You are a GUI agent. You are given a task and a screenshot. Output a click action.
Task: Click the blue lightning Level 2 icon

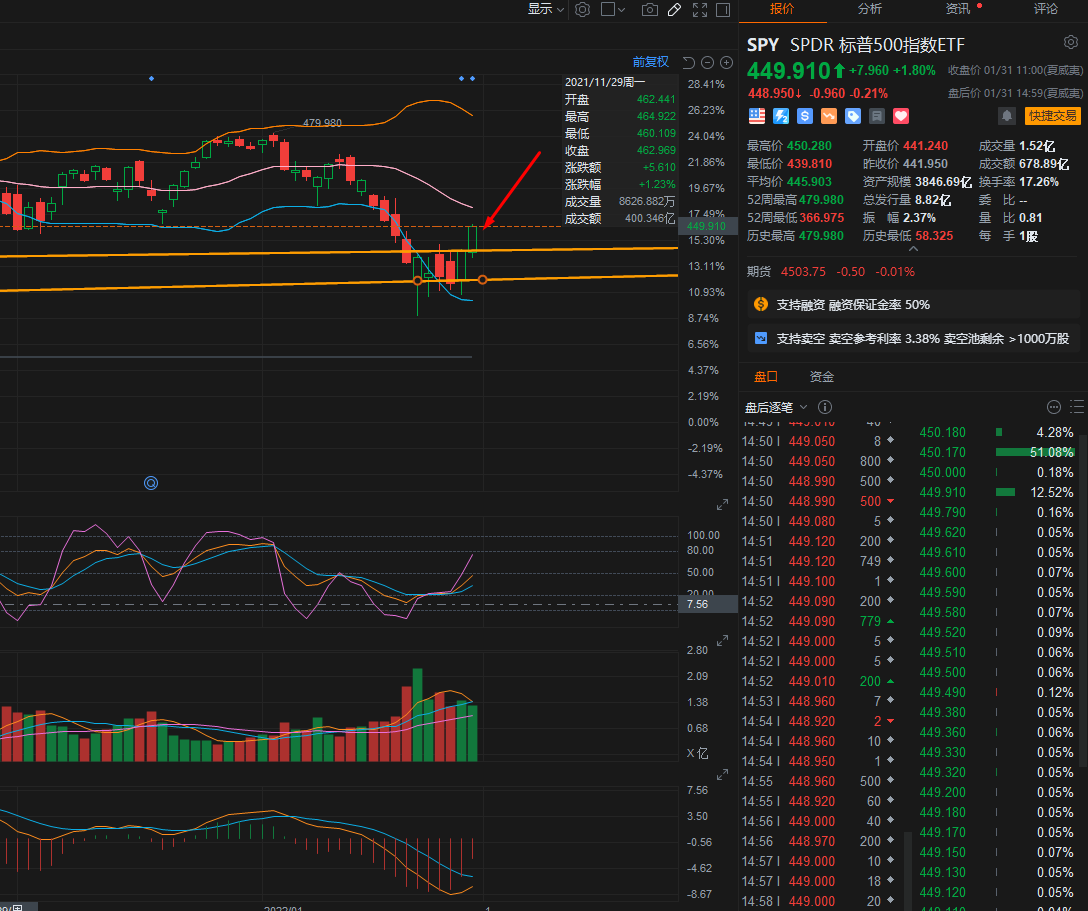click(x=781, y=116)
